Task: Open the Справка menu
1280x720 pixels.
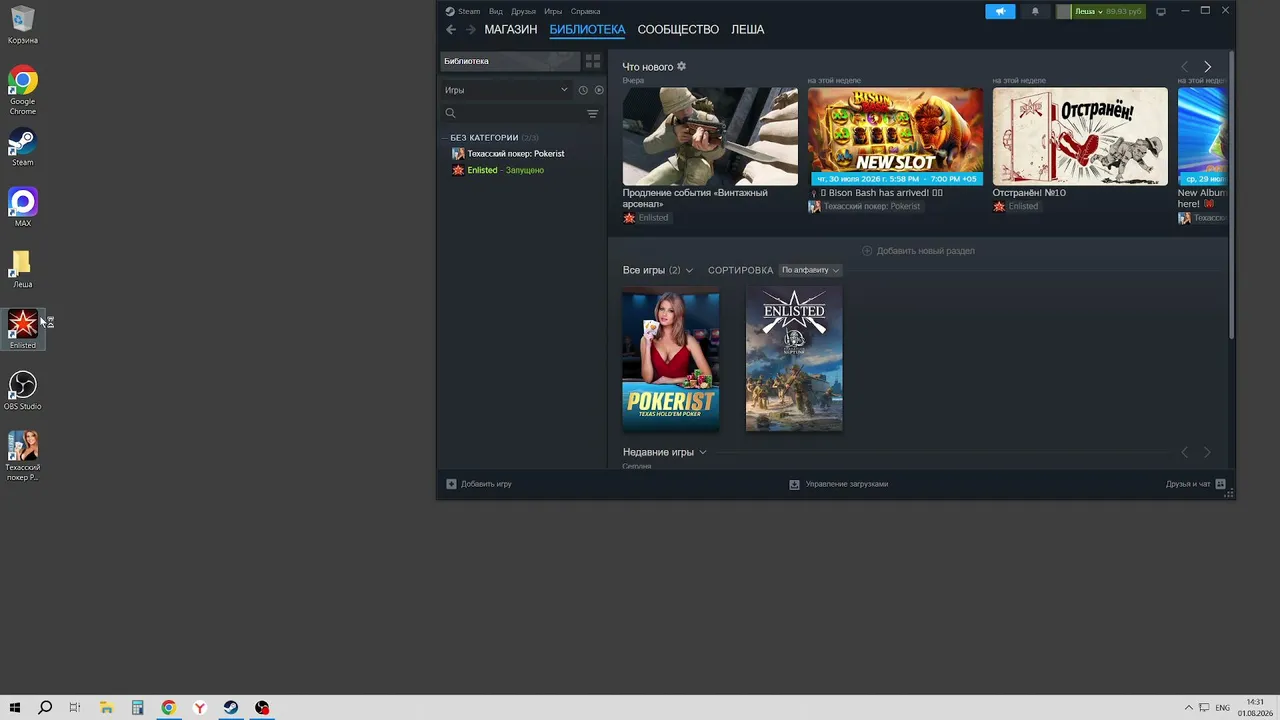Action: tap(585, 12)
